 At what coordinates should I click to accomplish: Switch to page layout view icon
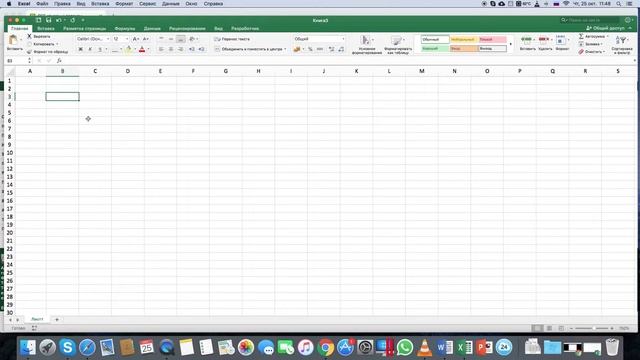[x=549, y=328]
